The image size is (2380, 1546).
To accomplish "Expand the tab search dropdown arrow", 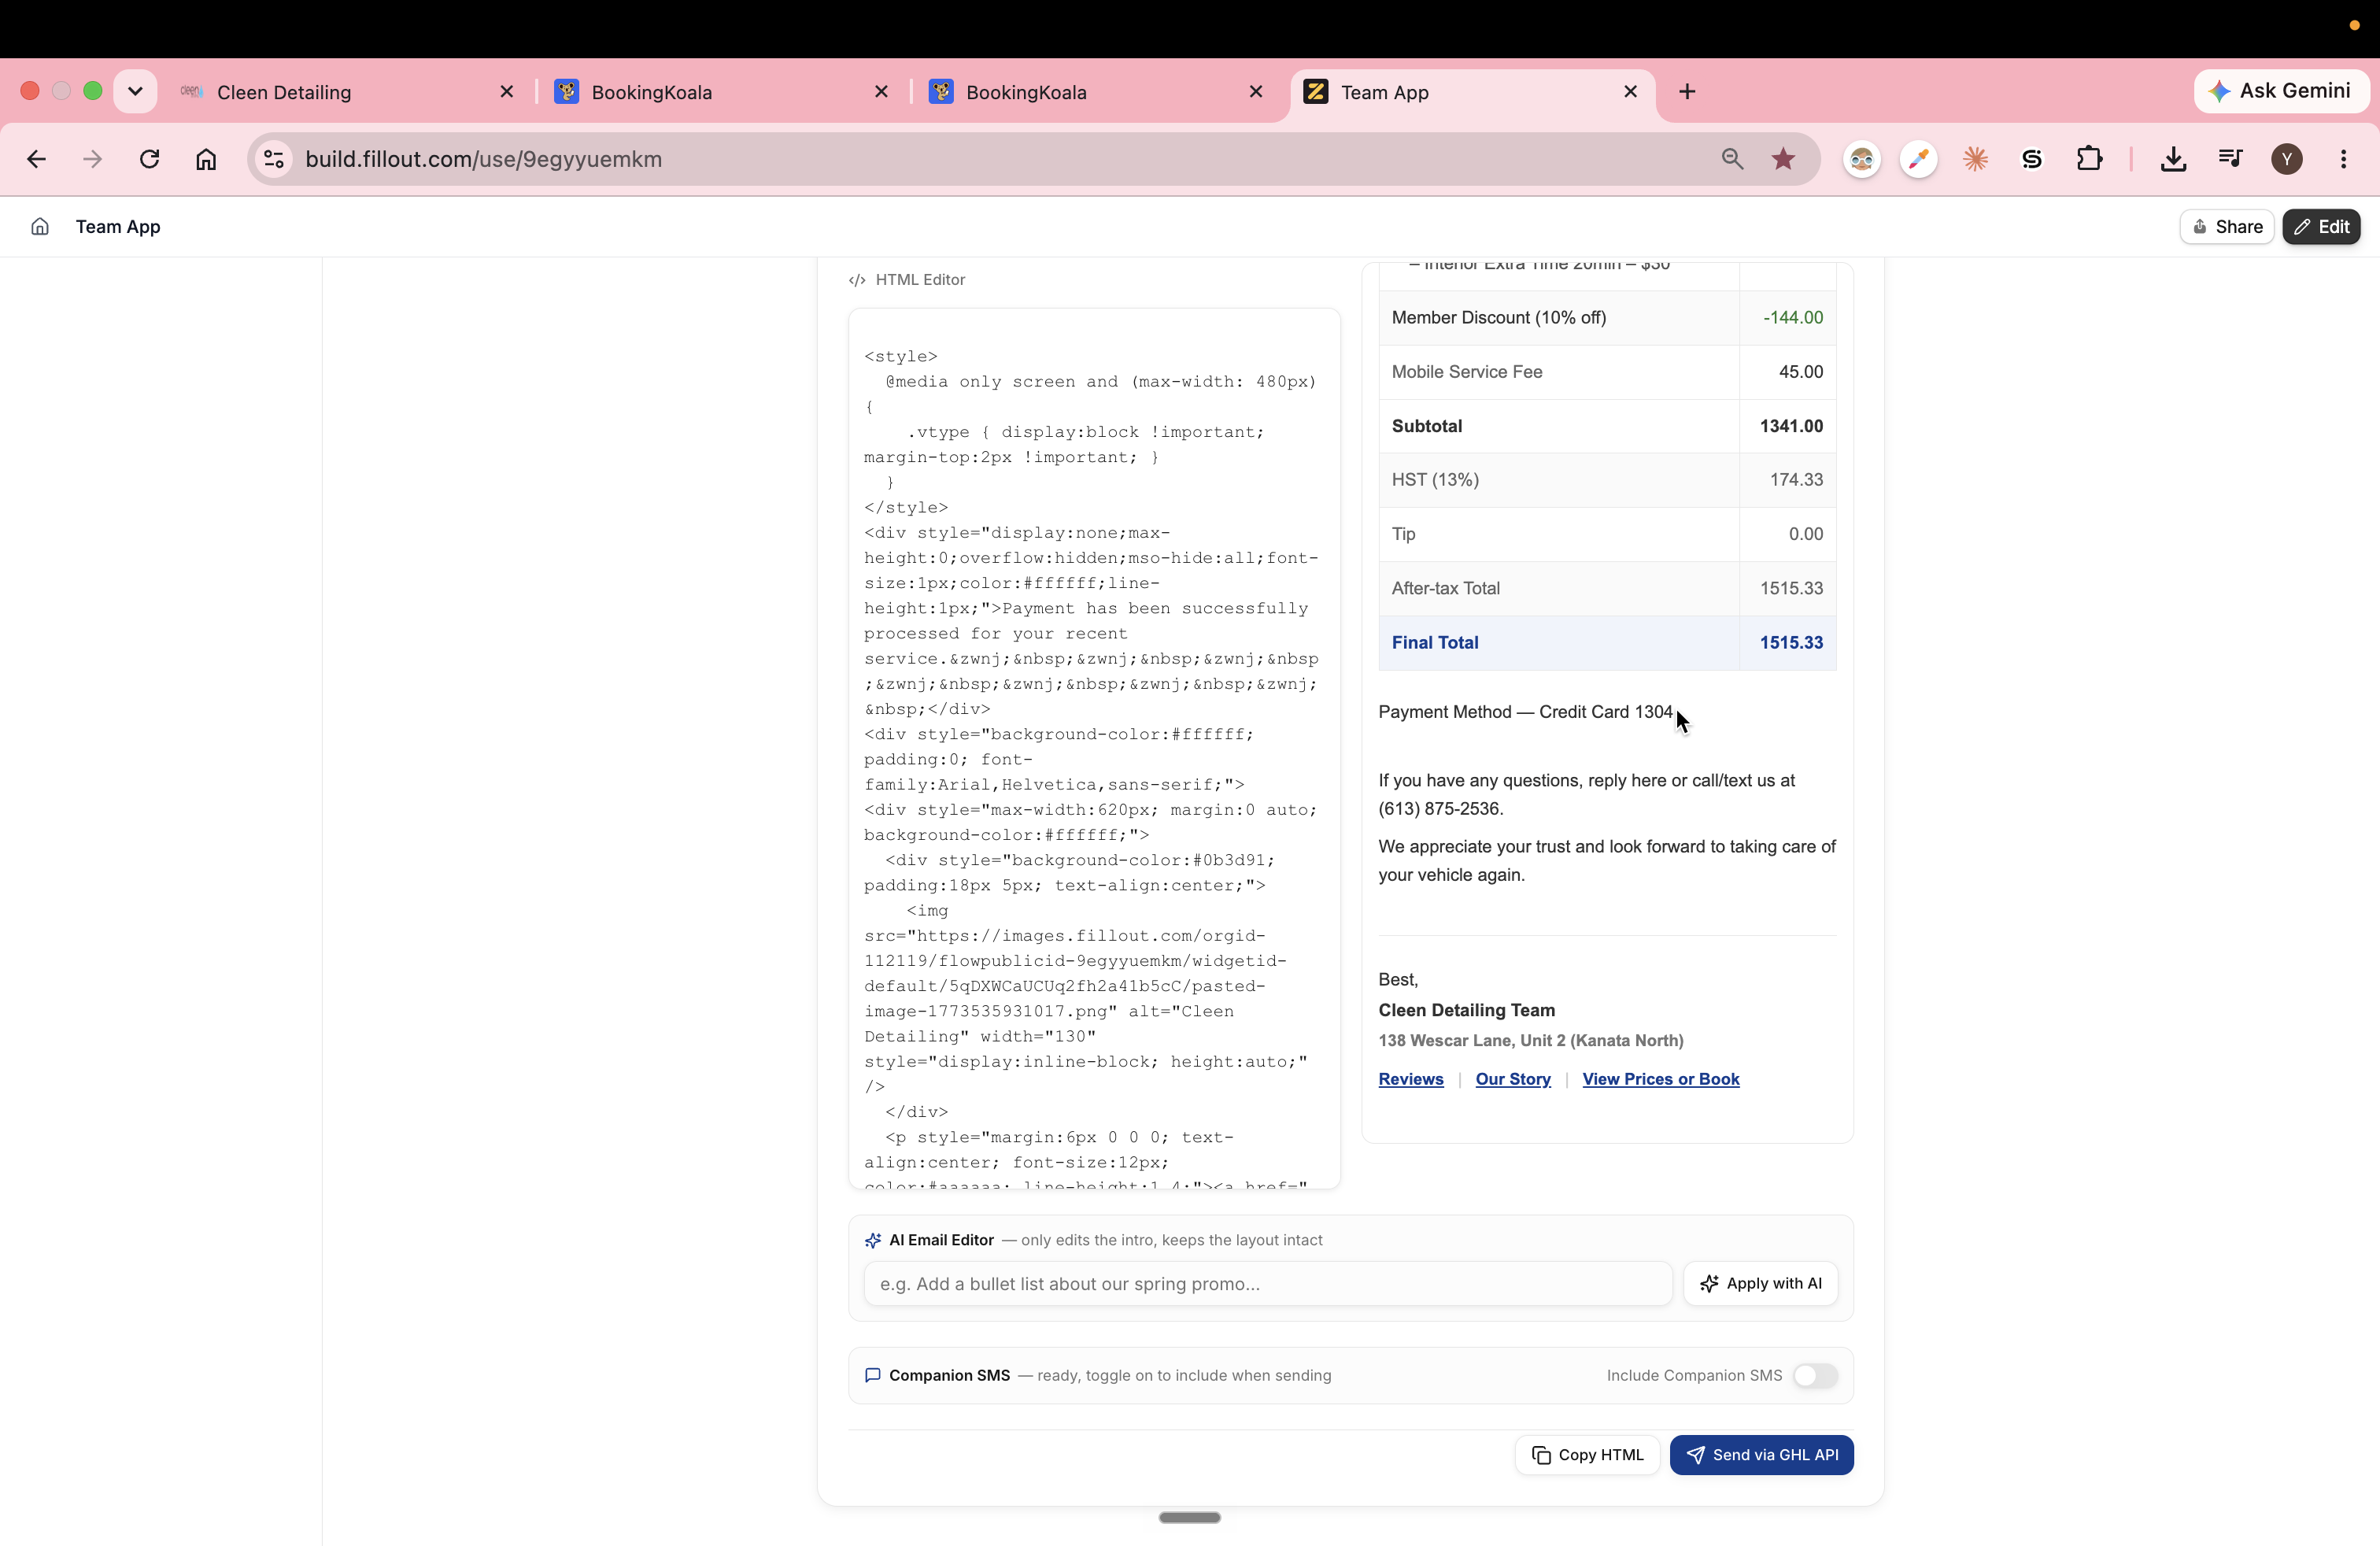I will pyautogui.click(x=135, y=91).
